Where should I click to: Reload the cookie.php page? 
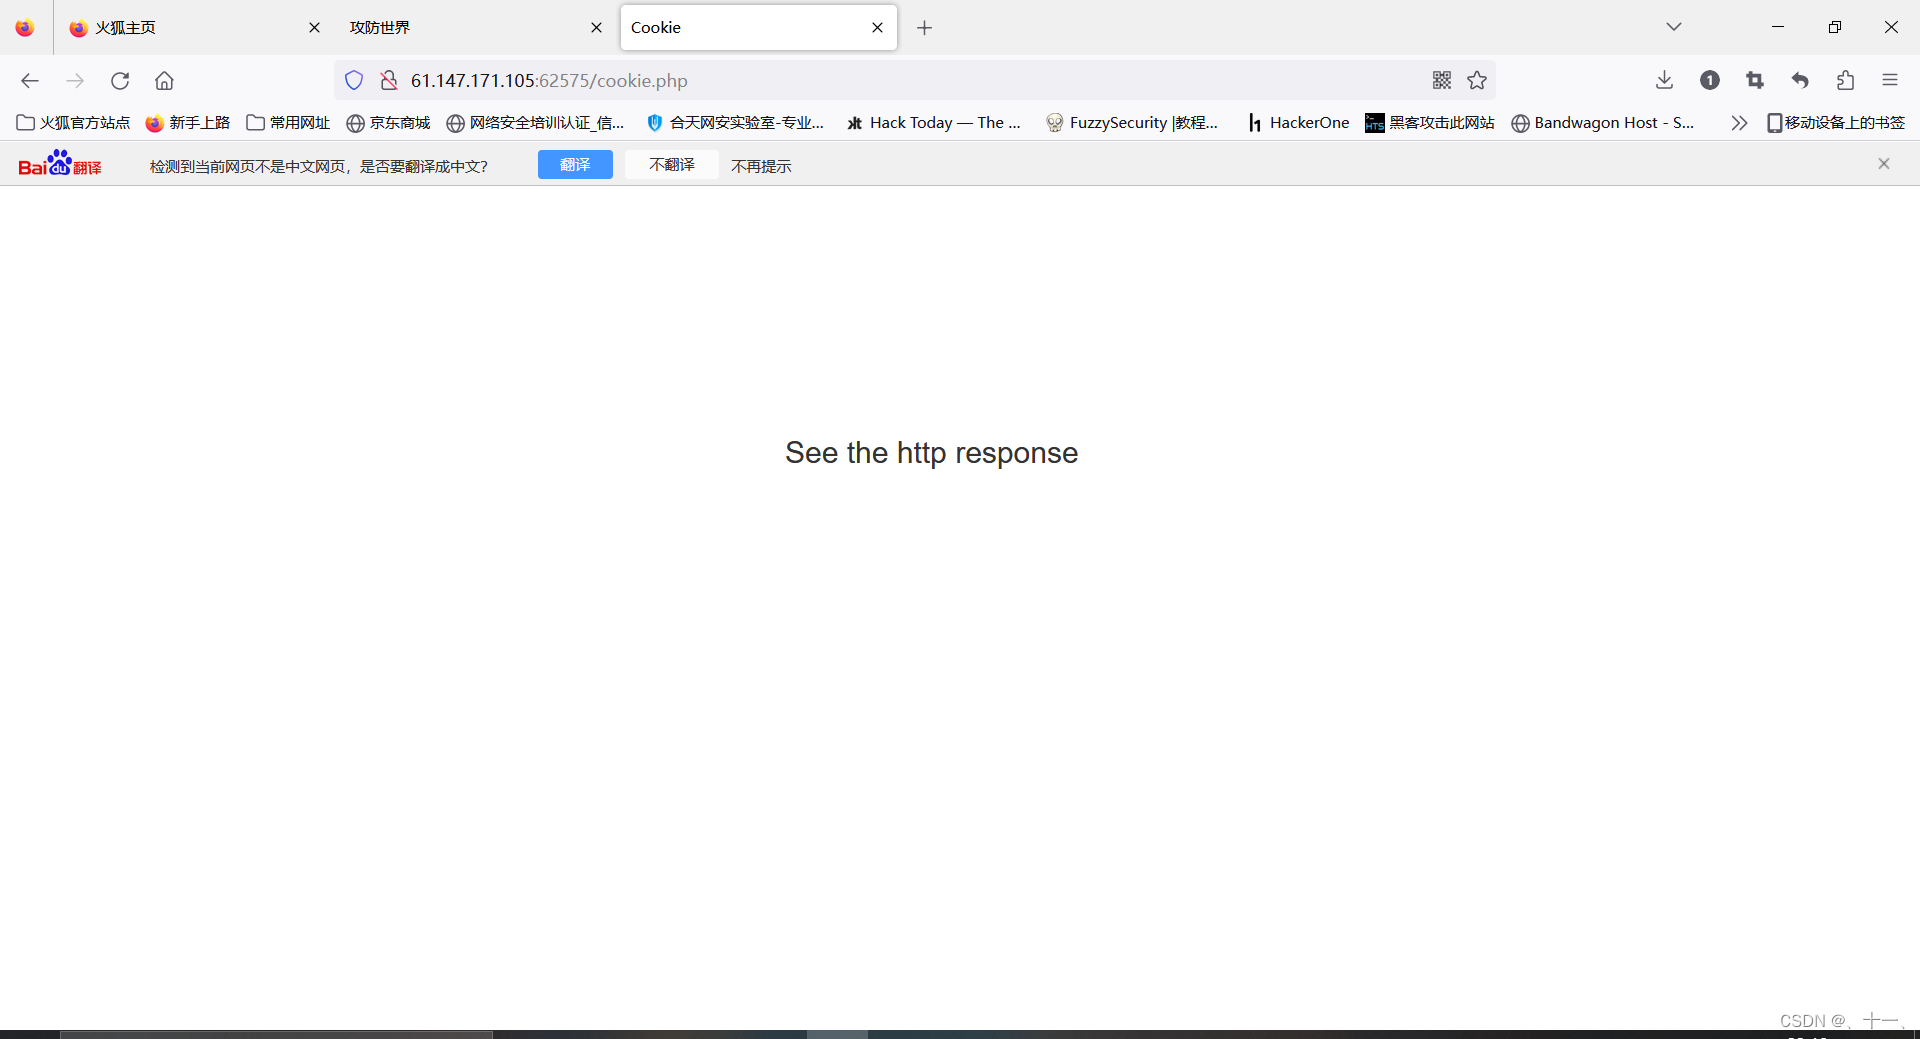pyautogui.click(x=120, y=81)
